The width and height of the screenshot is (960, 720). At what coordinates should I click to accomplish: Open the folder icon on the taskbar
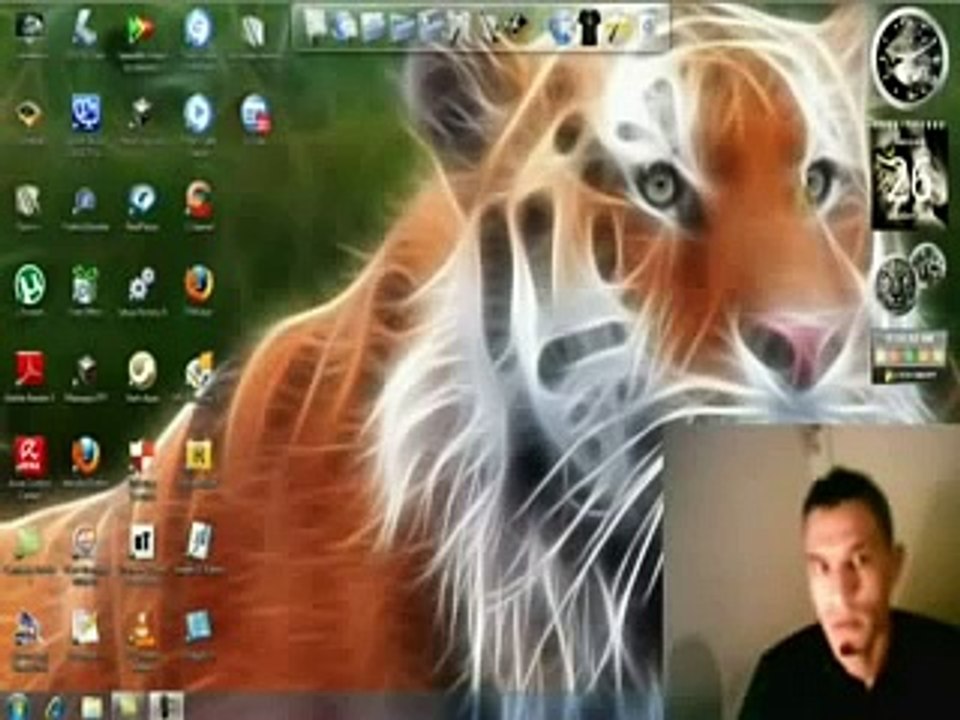click(92, 708)
